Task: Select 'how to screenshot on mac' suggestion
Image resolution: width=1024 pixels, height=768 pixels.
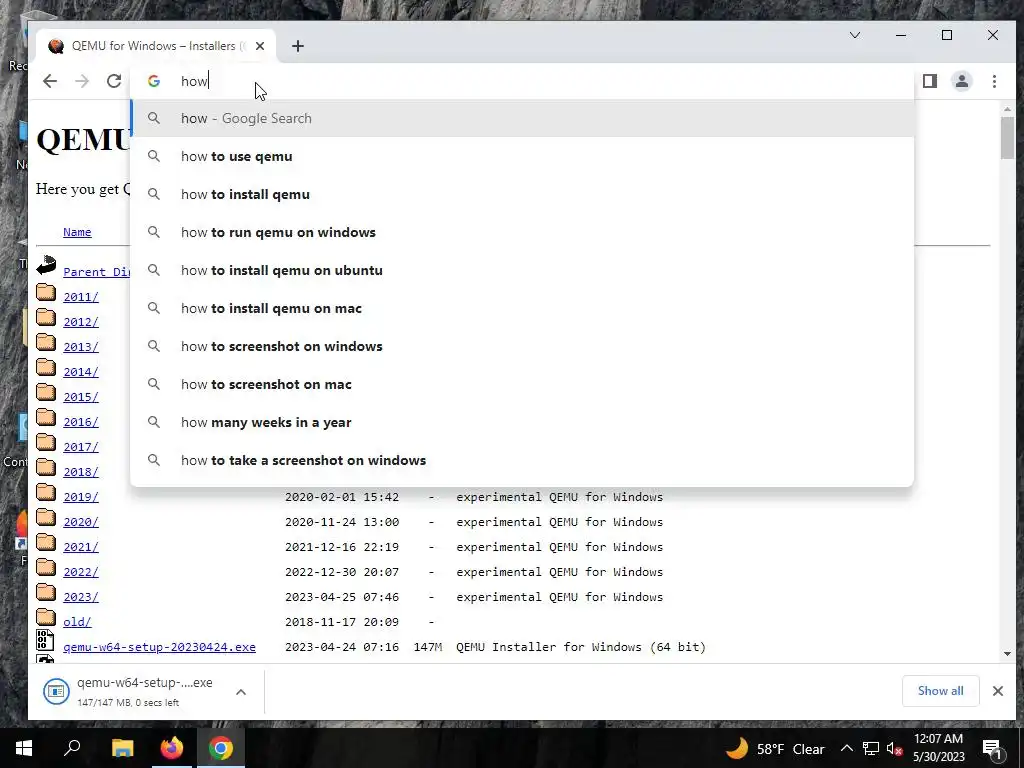Action: (522, 384)
